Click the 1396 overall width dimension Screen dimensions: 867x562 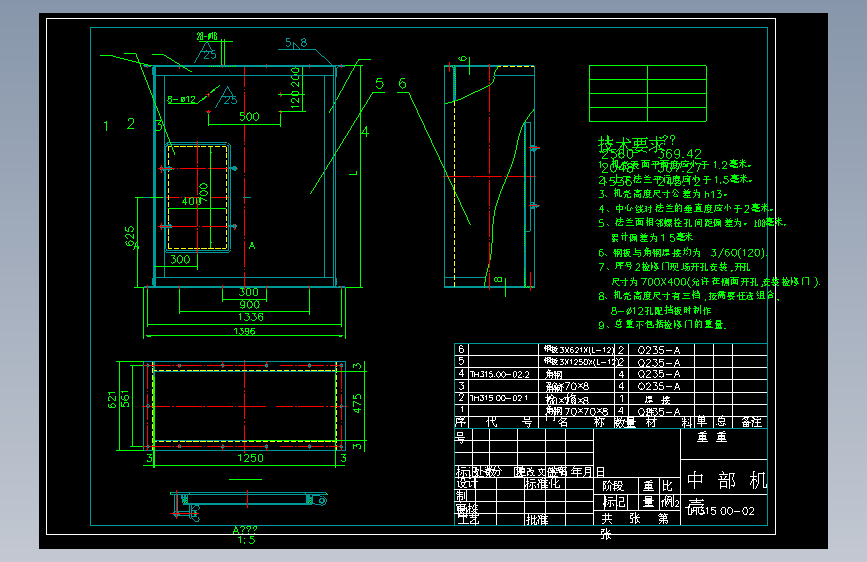pyautogui.click(x=244, y=331)
